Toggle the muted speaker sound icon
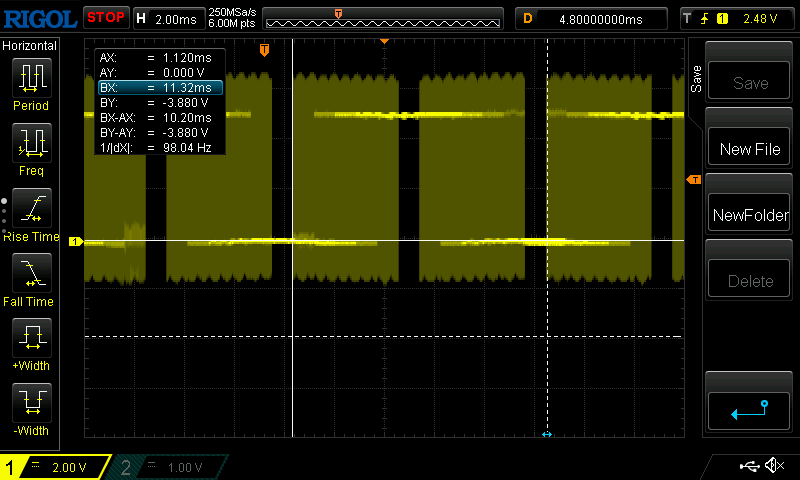Viewport: 800px width, 480px height. (774, 465)
